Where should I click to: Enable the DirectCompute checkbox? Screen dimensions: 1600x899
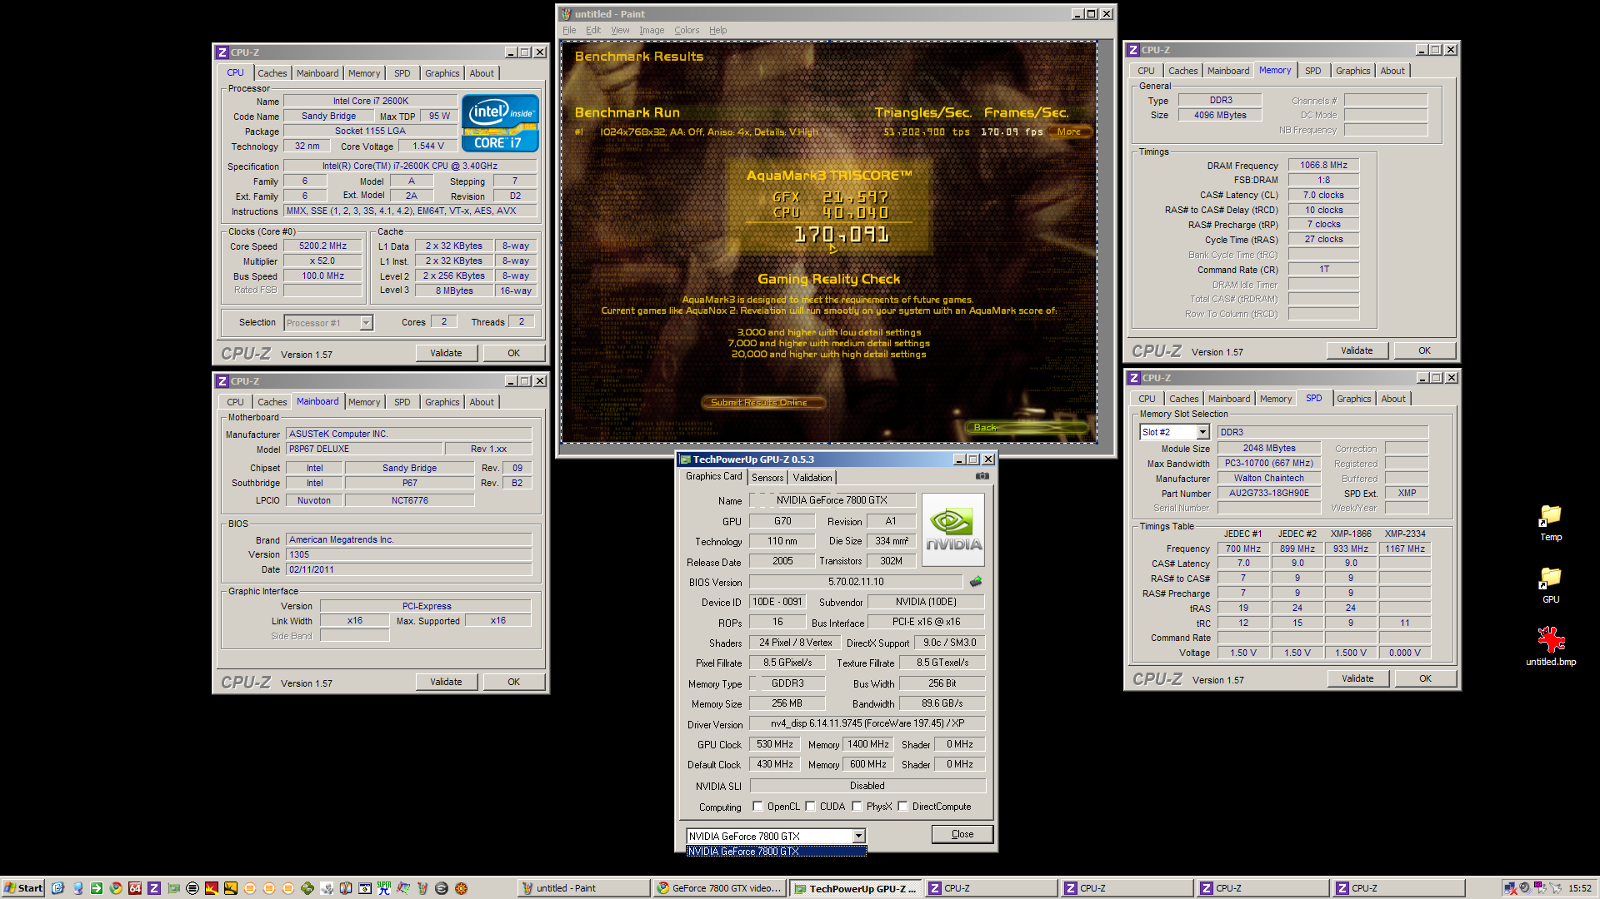[902, 806]
